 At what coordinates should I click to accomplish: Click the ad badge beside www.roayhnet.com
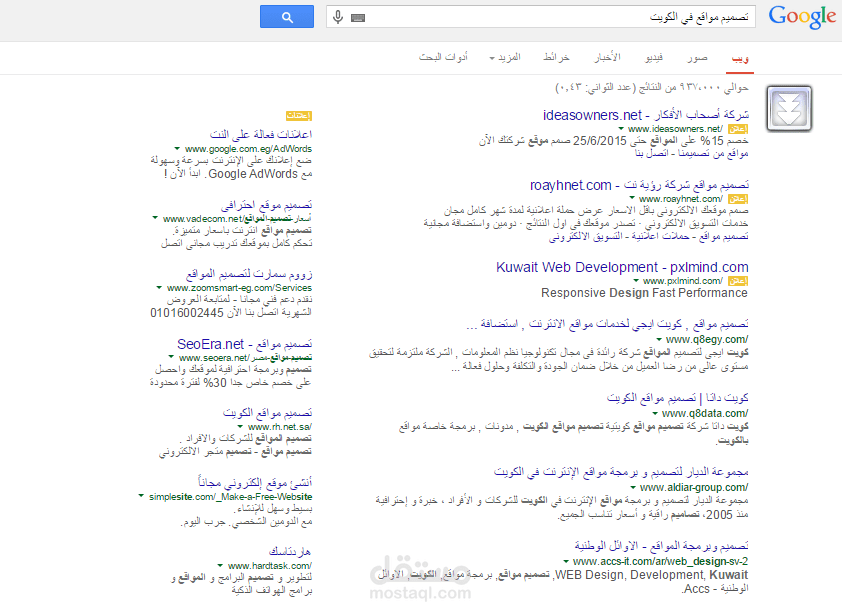click(x=738, y=199)
